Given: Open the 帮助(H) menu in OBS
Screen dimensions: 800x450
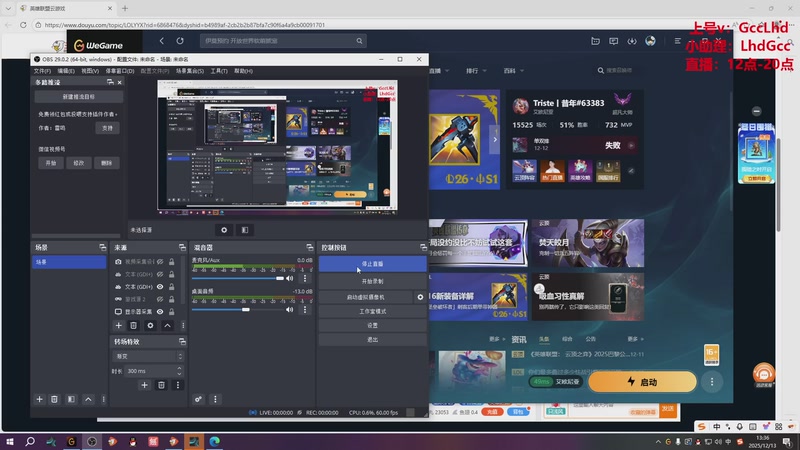Looking at the screenshot, I should 243,71.
